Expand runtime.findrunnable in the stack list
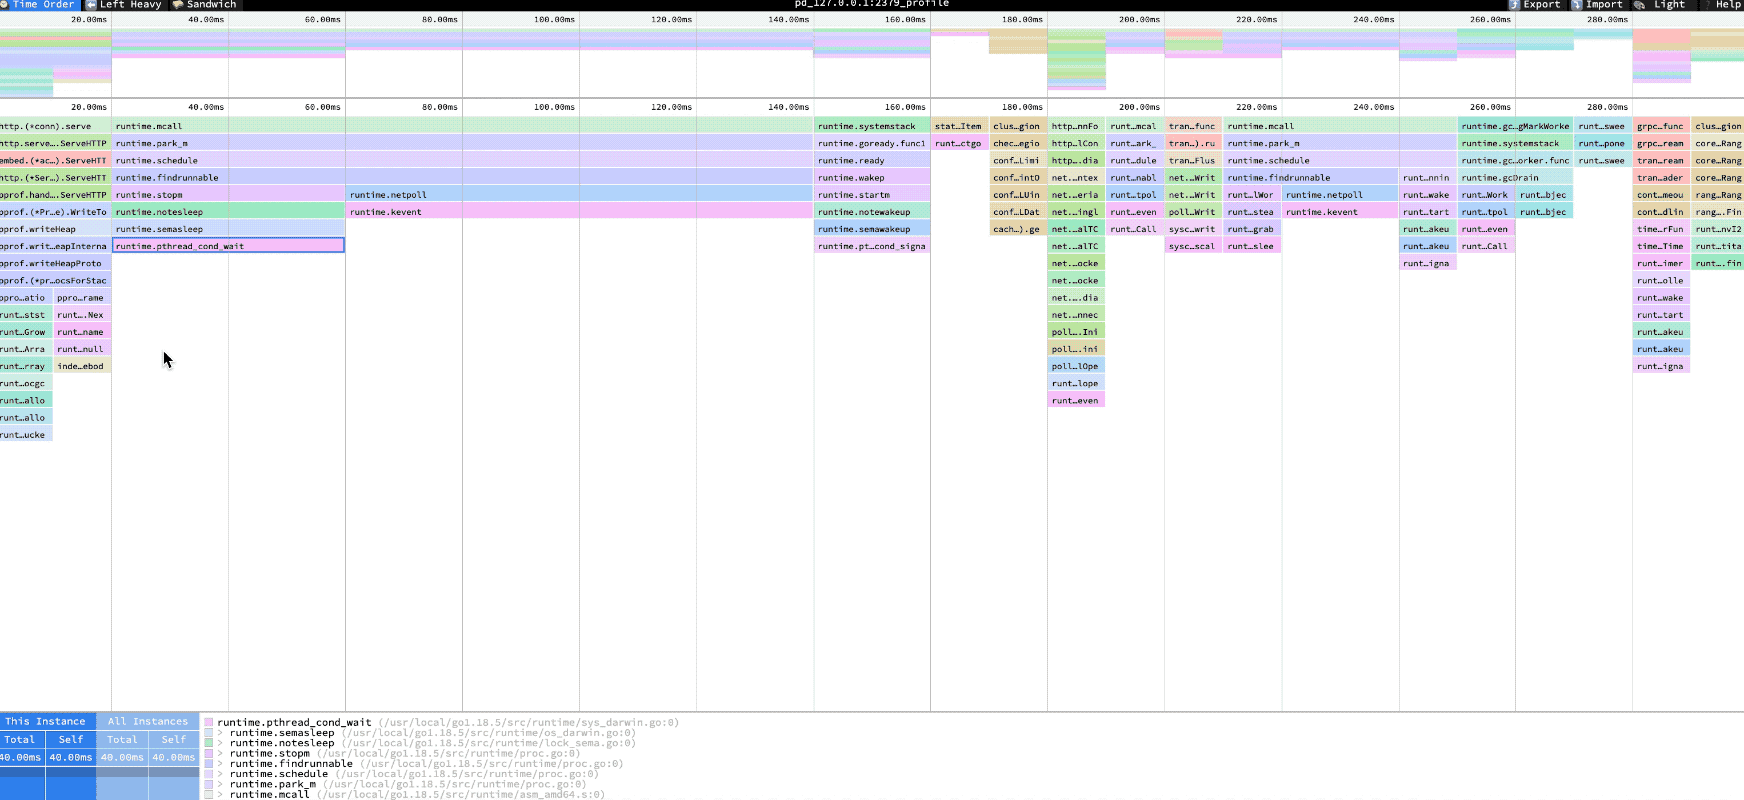 click(220, 764)
